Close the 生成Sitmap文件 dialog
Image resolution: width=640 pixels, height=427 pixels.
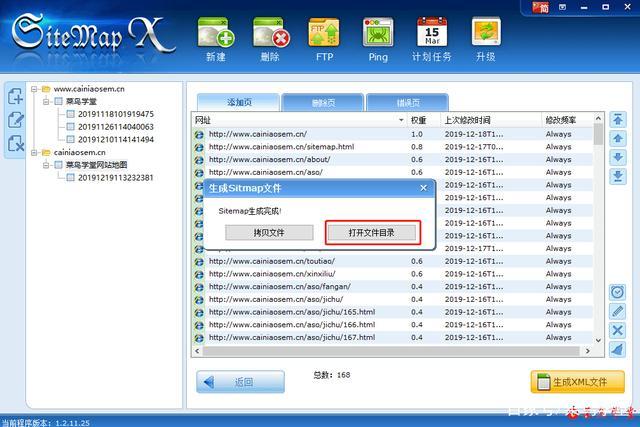tap(424, 188)
